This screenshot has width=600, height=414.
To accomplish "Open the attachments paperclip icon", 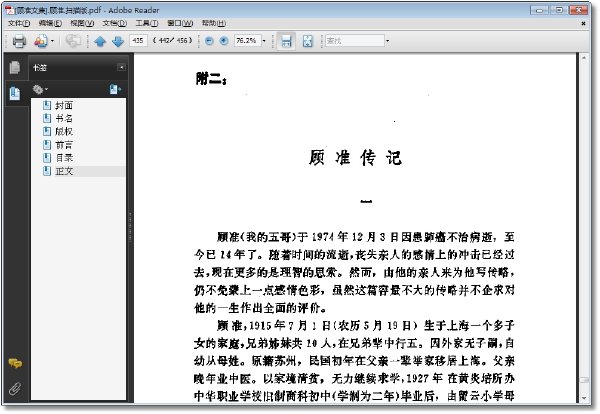I will pos(15,389).
